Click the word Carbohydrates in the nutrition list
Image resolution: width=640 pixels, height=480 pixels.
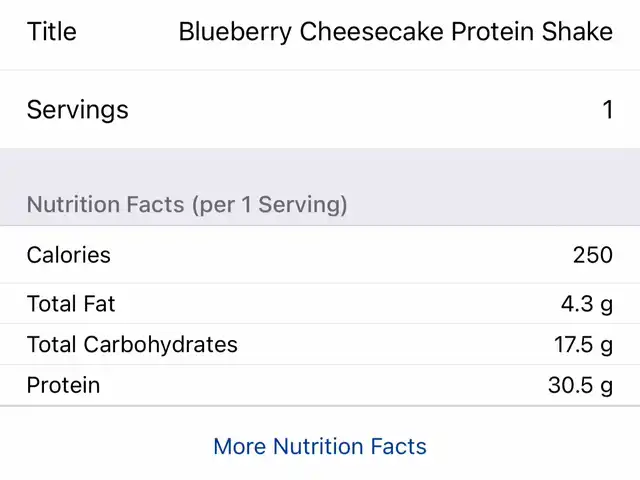click(160, 345)
